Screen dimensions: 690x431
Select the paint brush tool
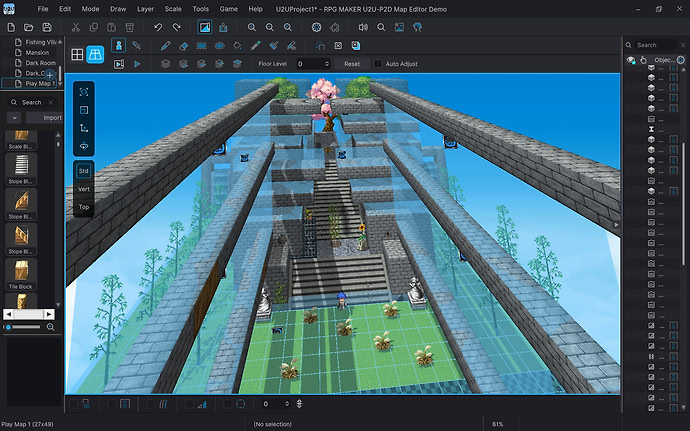point(273,45)
